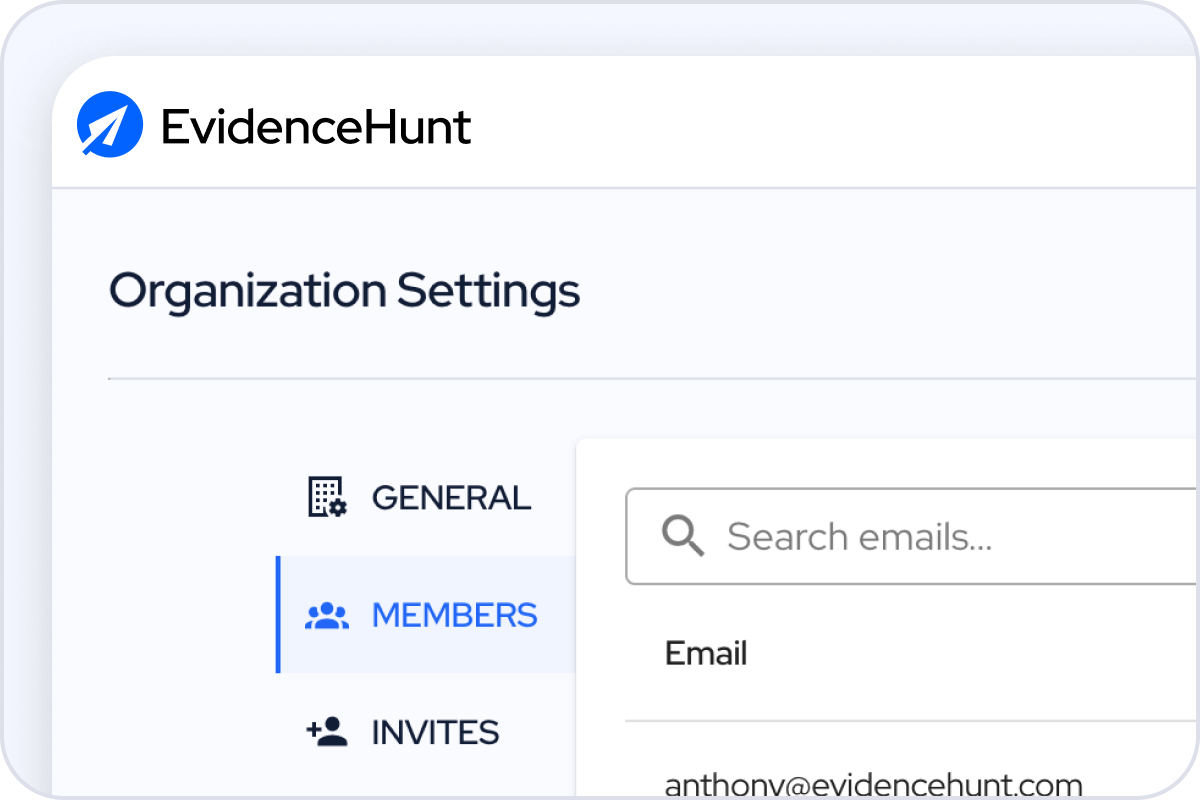The image size is (1200, 800).
Task: Click the EvidenceHunt paper plane logo icon
Action: tap(112, 124)
